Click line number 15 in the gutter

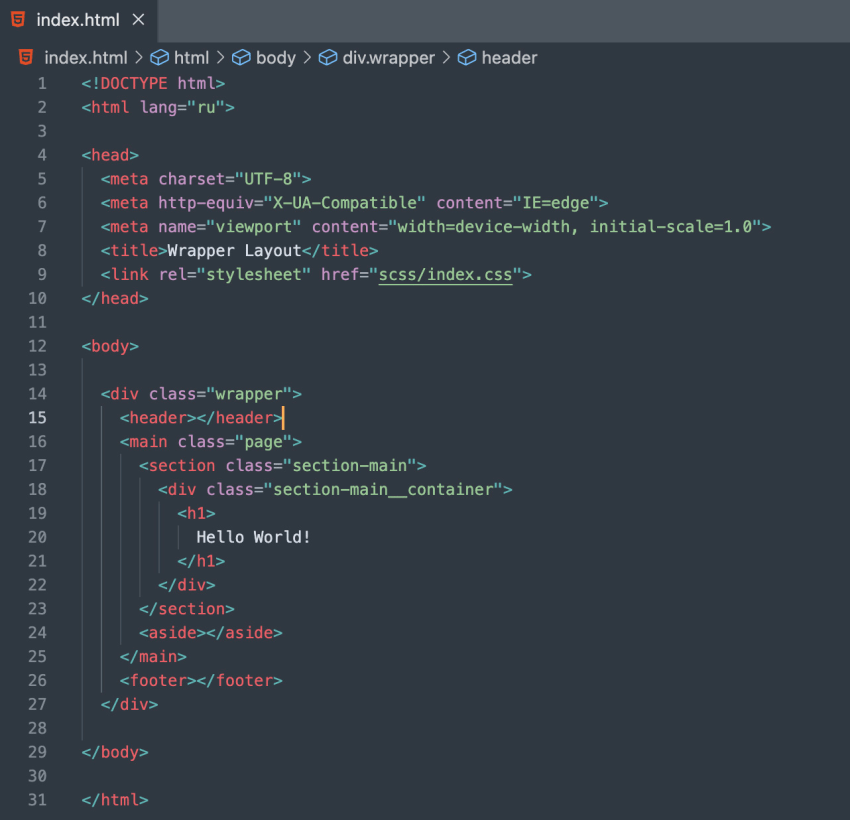pyautogui.click(x=37, y=417)
